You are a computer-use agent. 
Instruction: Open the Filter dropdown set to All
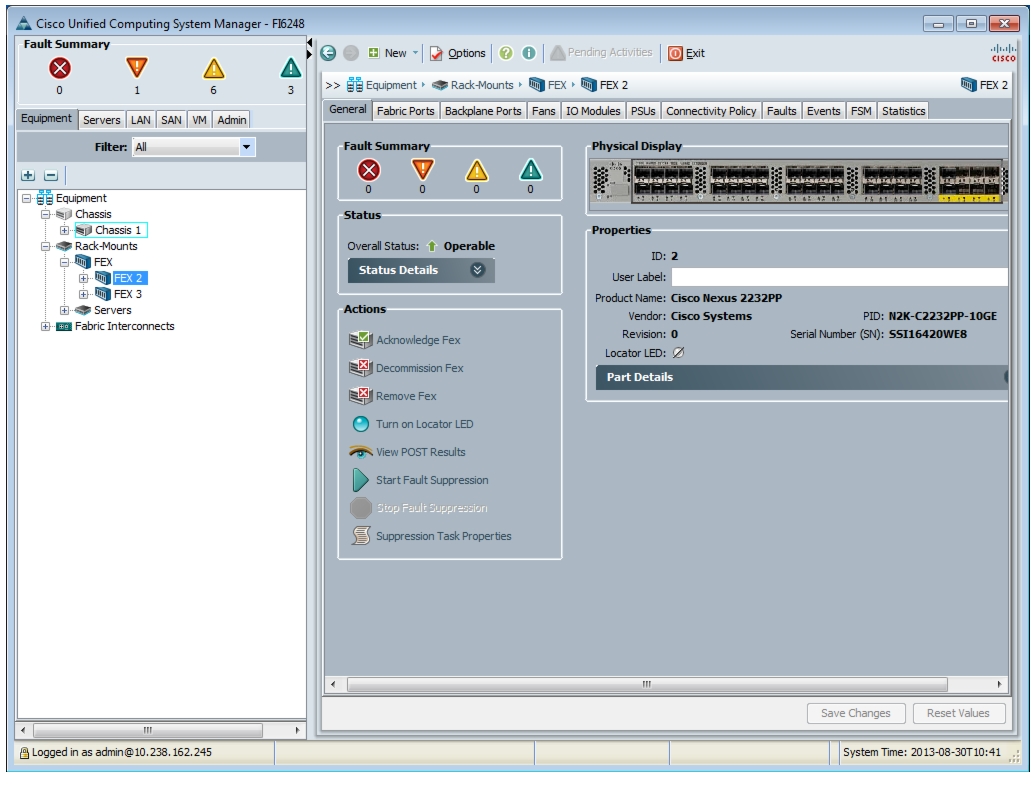coord(193,147)
